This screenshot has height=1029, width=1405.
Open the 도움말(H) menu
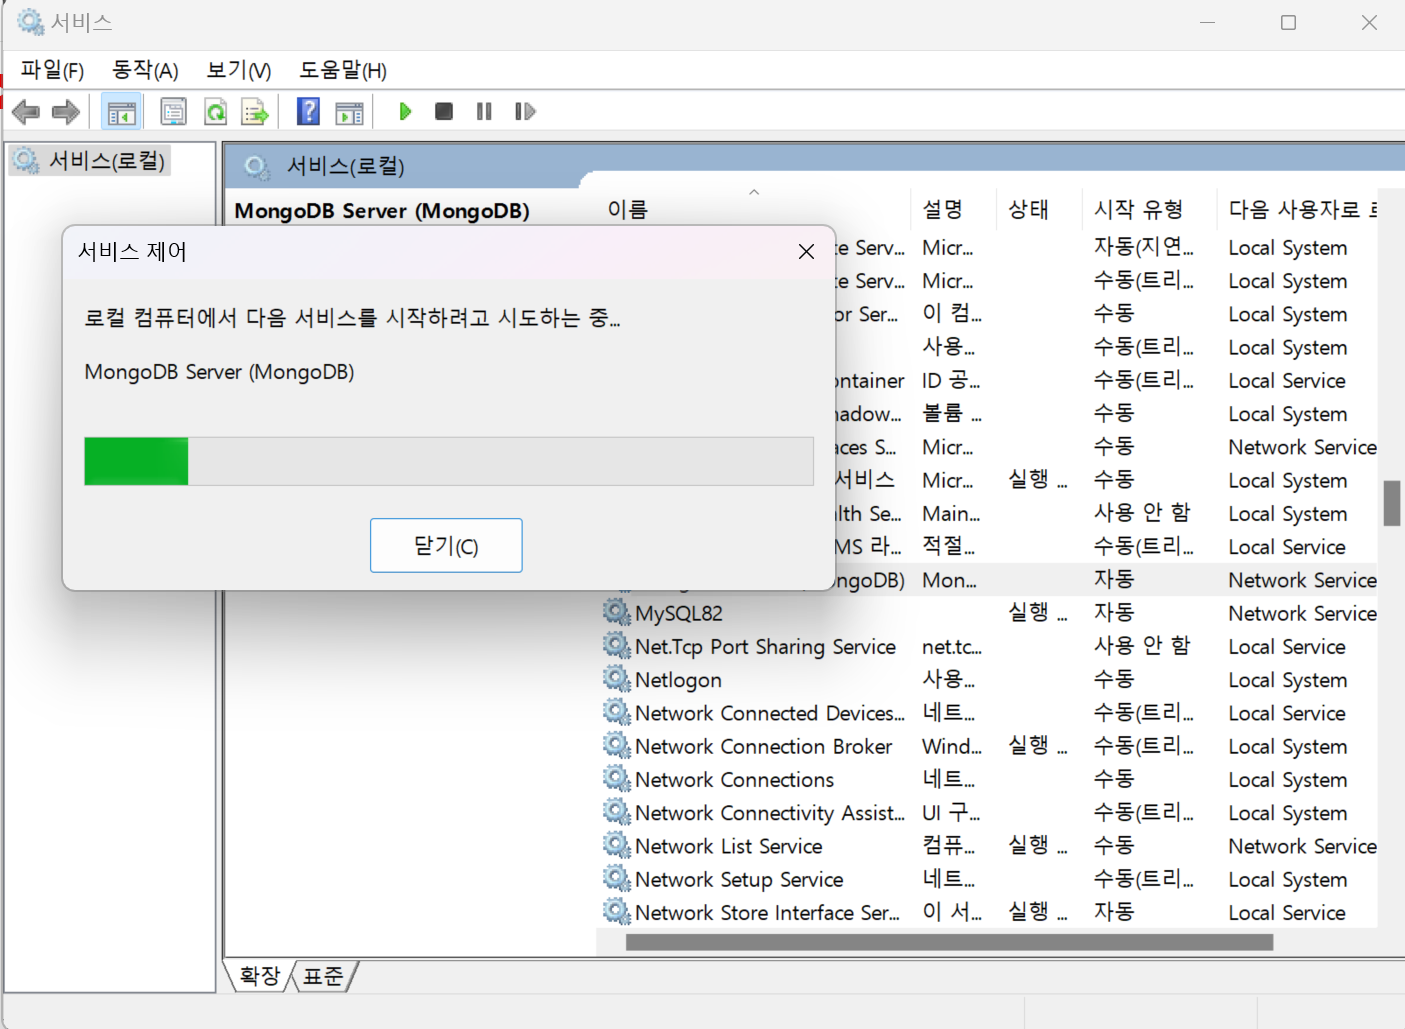343,70
